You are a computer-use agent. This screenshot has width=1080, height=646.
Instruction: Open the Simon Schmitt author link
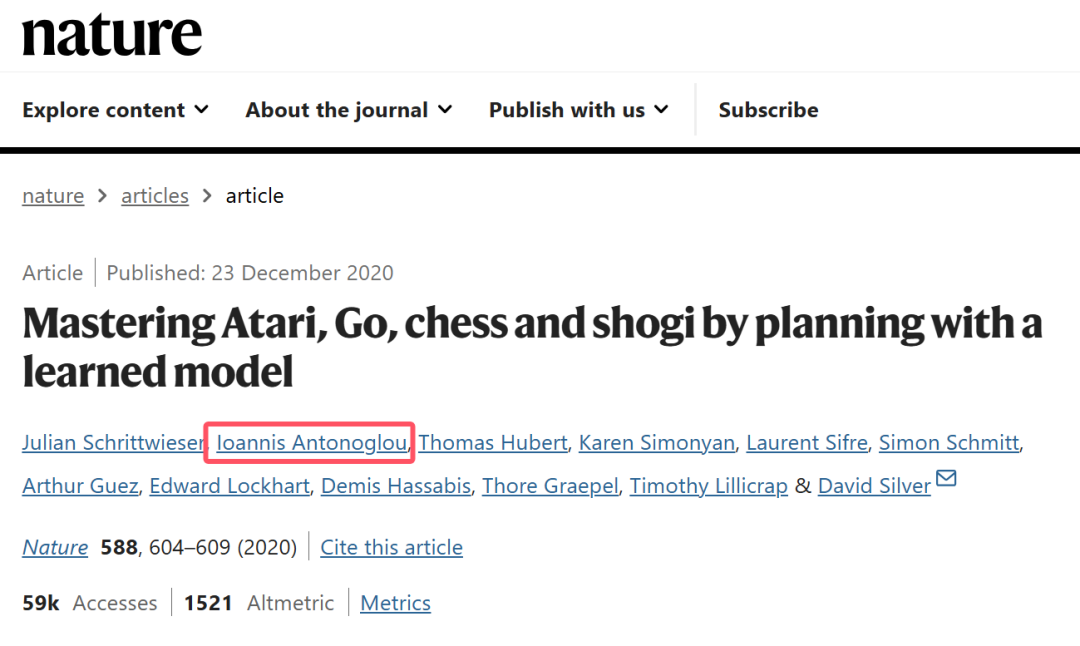tap(949, 443)
